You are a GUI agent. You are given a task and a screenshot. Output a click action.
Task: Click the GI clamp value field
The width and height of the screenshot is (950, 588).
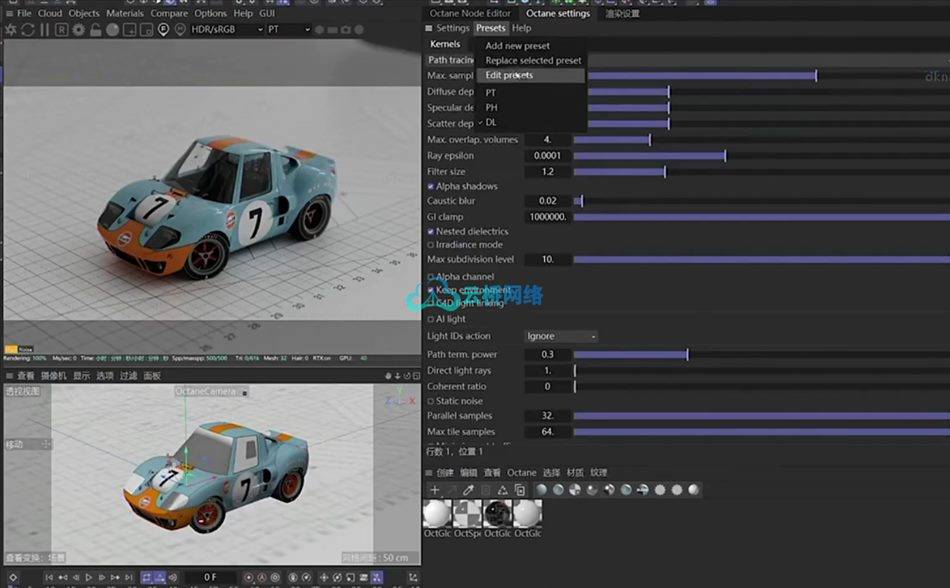click(x=548, y=217)
